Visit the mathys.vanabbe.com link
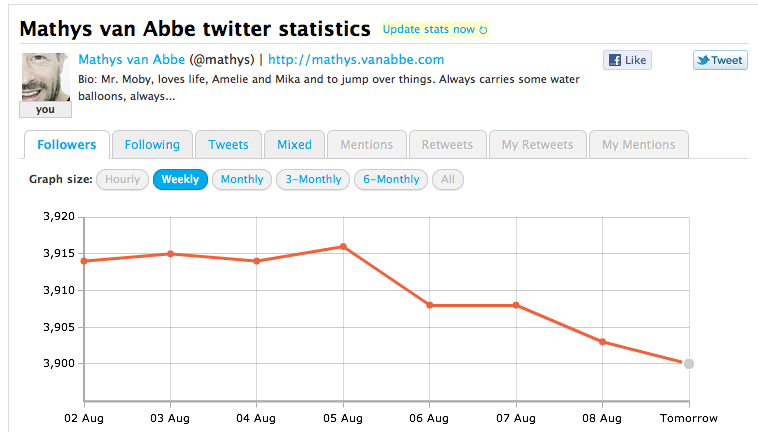This screenshot has height=432, width=758. (356, 60)
